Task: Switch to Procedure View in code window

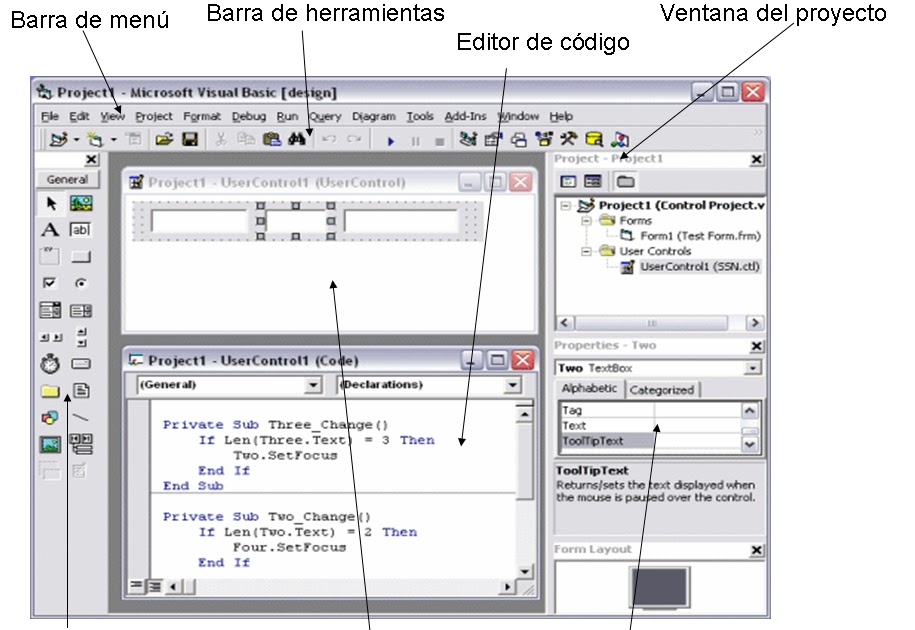Action: [x=136, y=585]
